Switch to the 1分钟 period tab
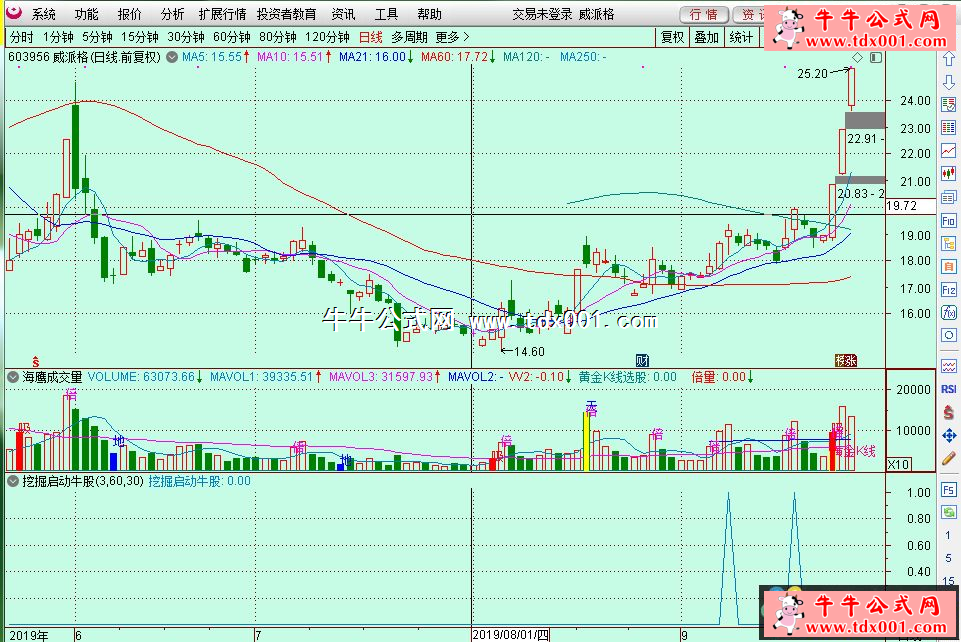The image size is (961, 642). coord(58,37)
